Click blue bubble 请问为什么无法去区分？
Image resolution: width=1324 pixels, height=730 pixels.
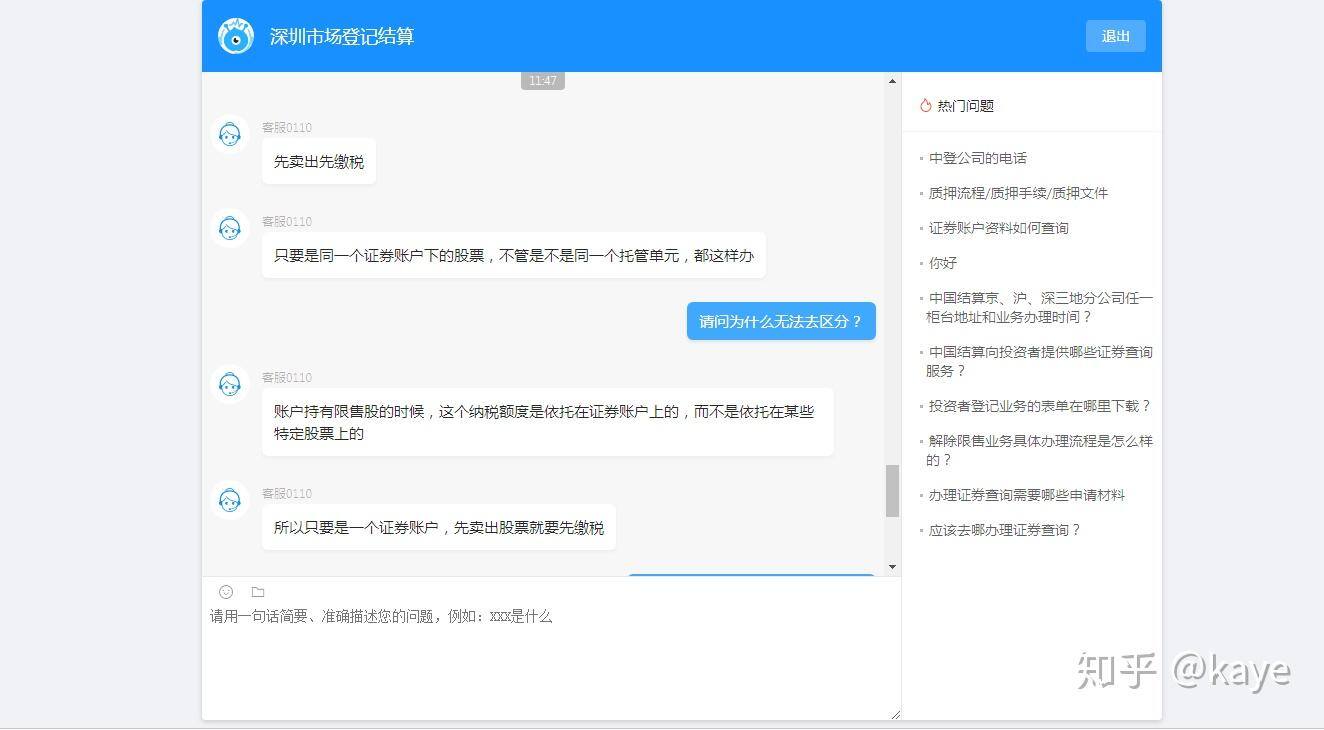tap(781, 321)
